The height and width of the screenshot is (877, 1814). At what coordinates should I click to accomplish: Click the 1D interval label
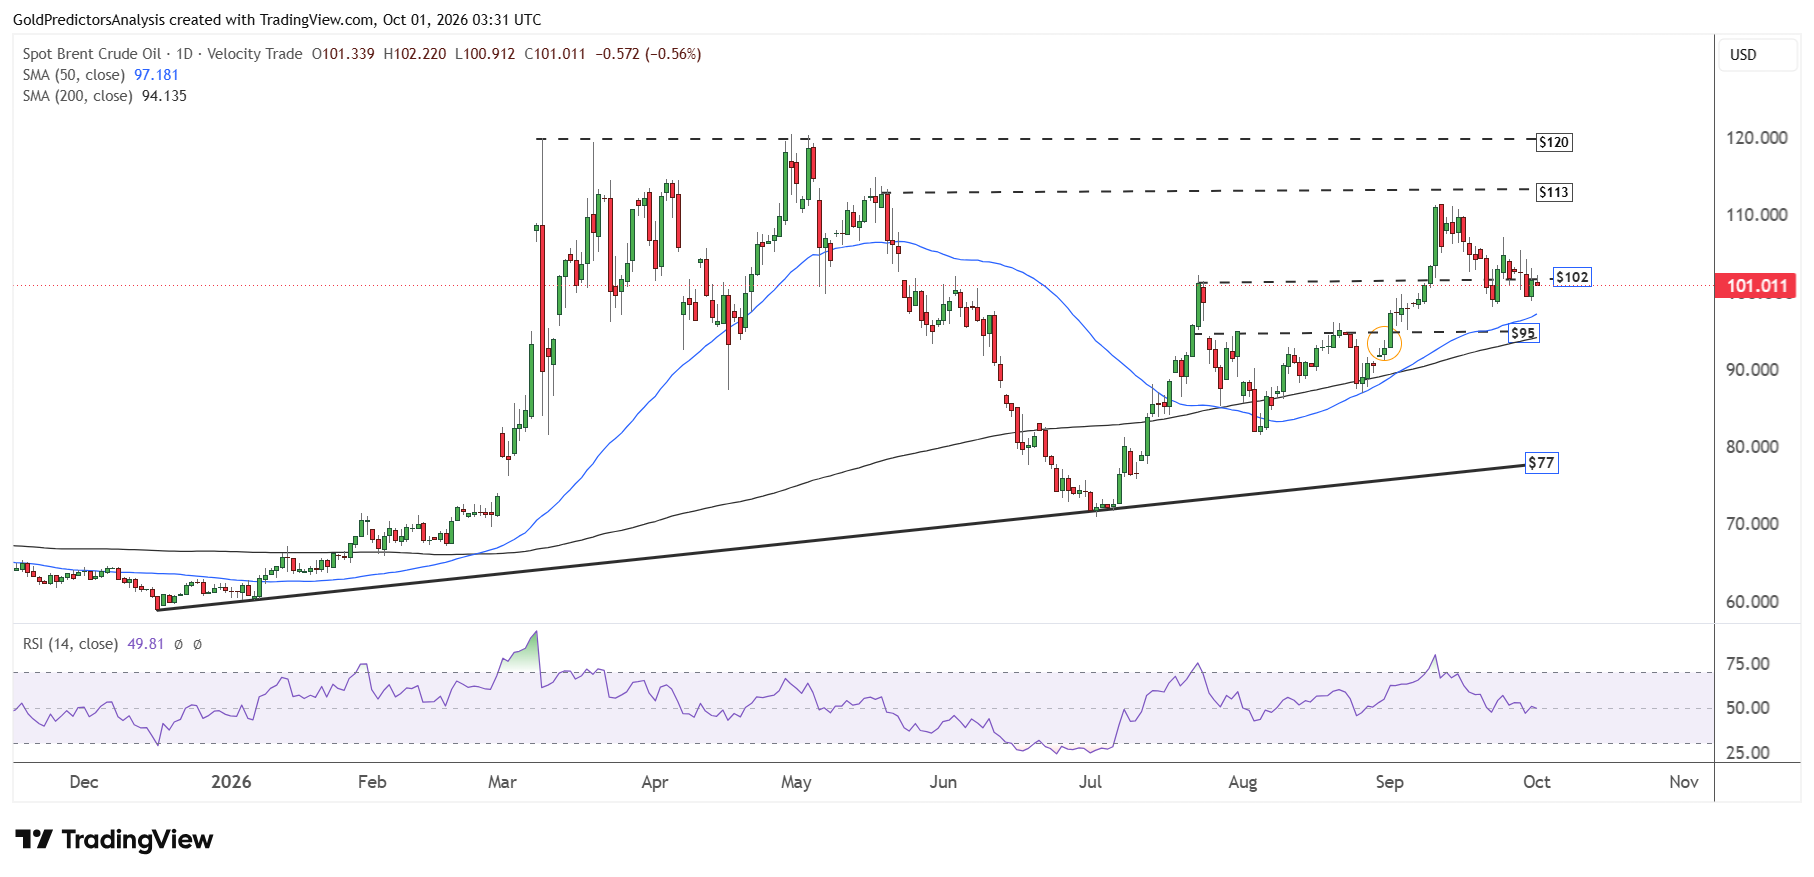pos(185,54)
